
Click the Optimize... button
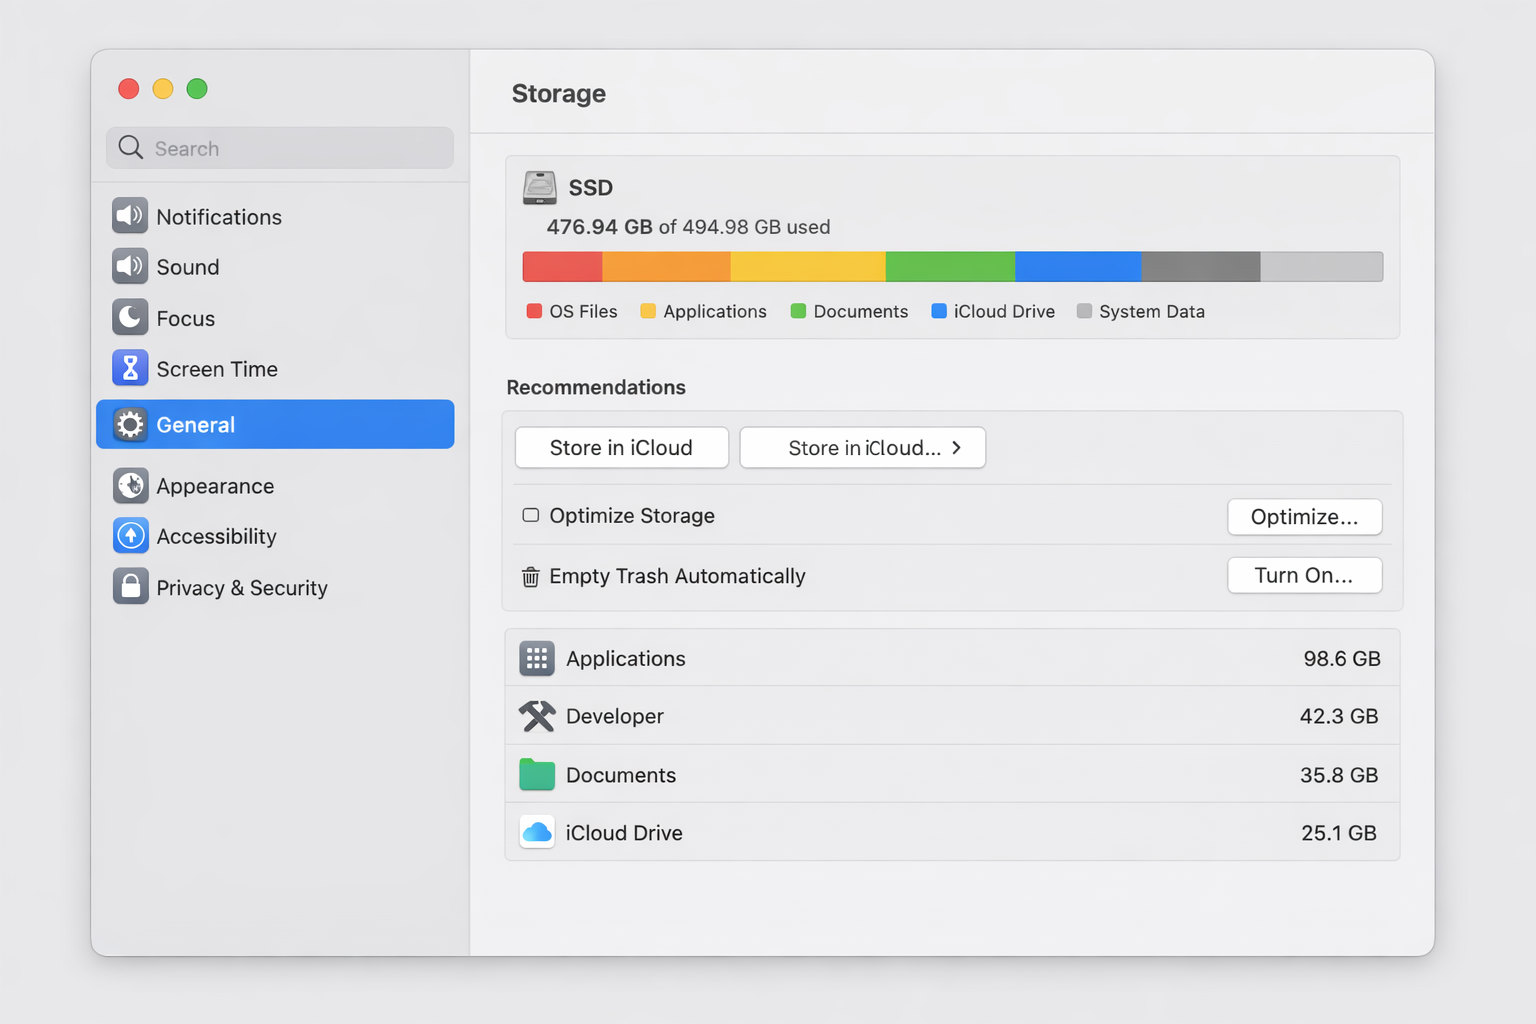[x=1304, y=517]
